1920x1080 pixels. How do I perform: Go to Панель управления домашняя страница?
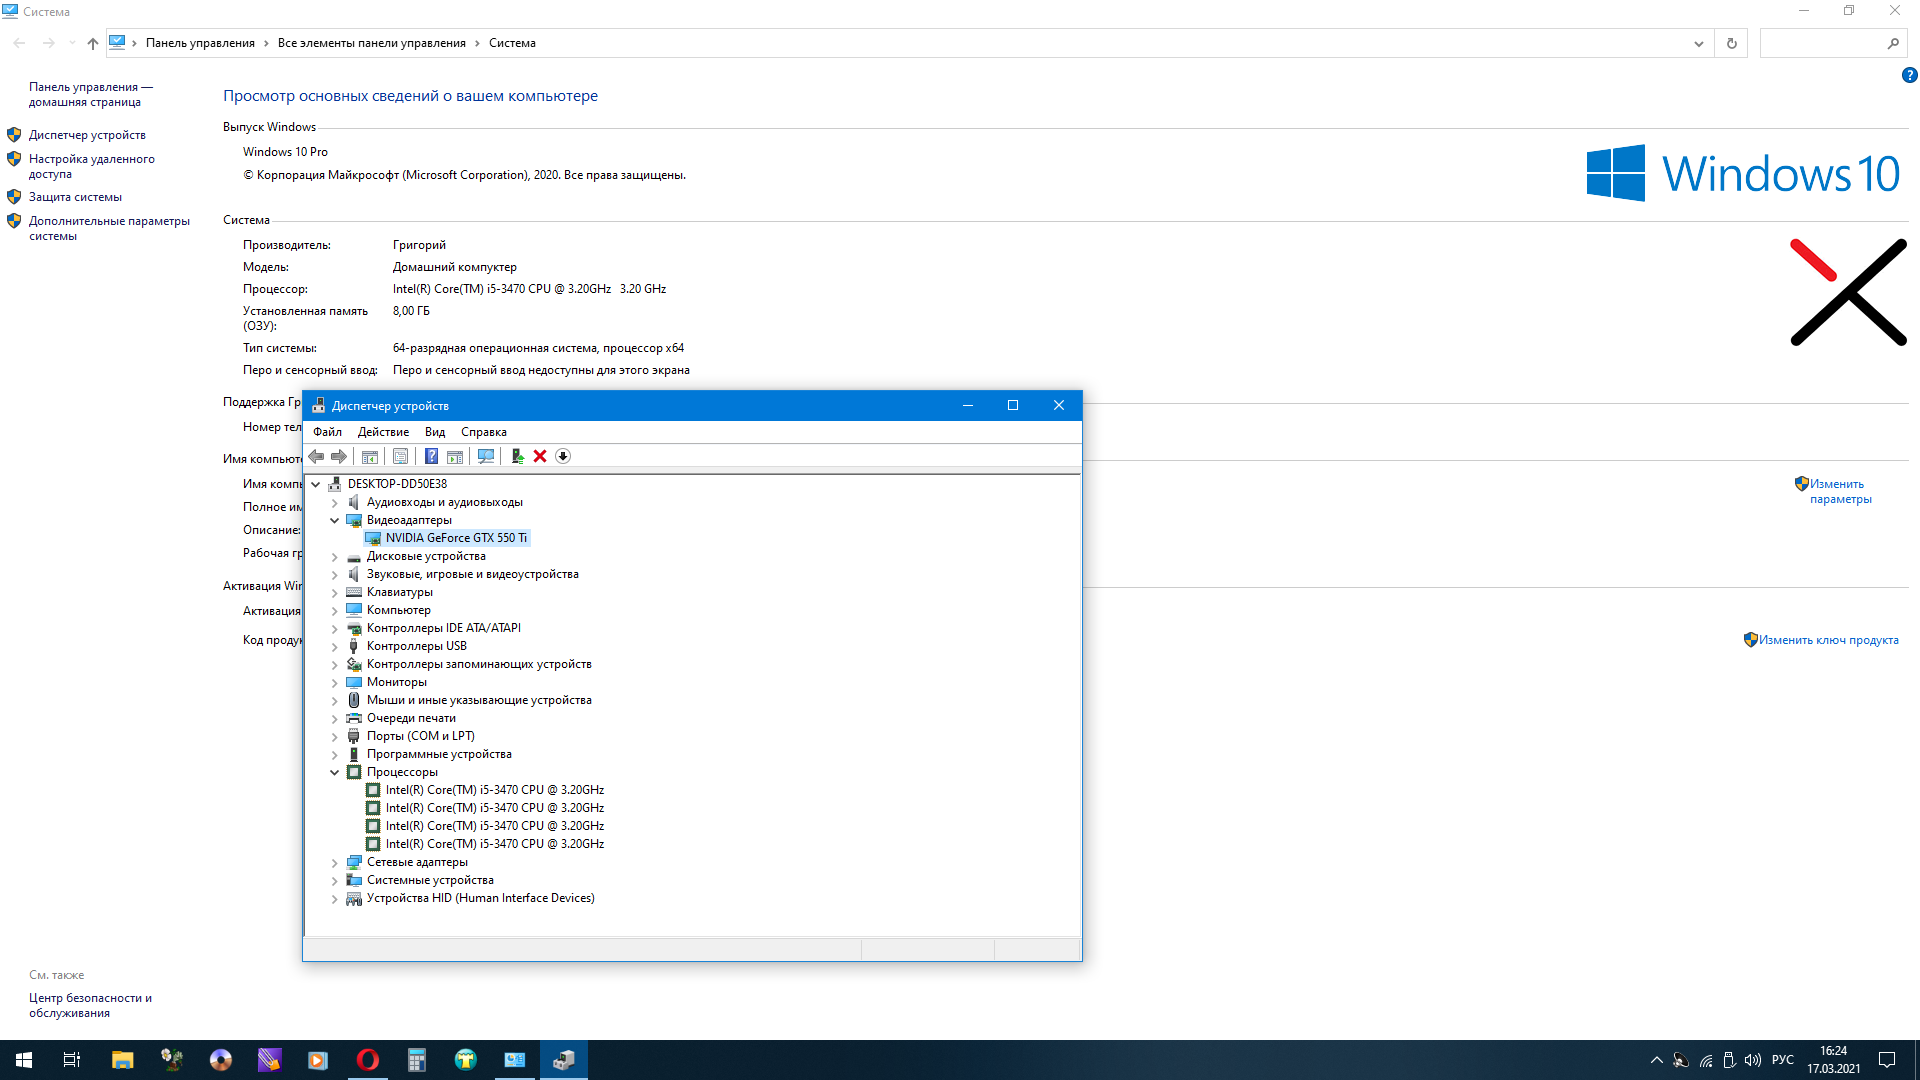pyautogui.click(x=91, y=94)
